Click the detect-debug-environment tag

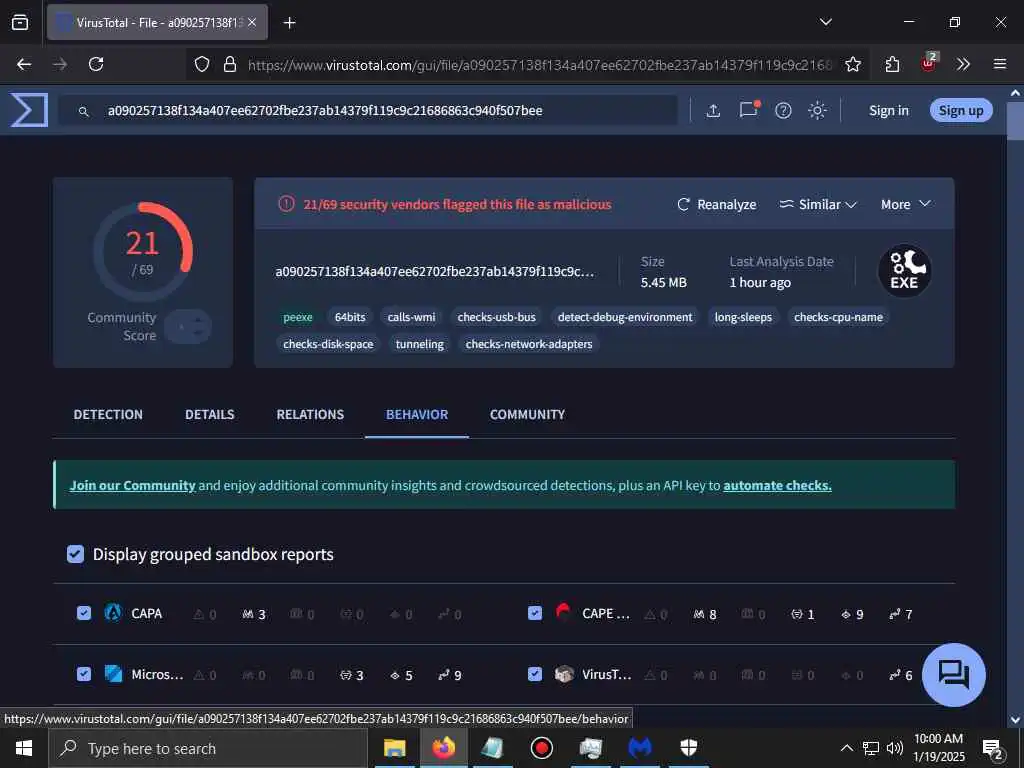click(625, 317)
